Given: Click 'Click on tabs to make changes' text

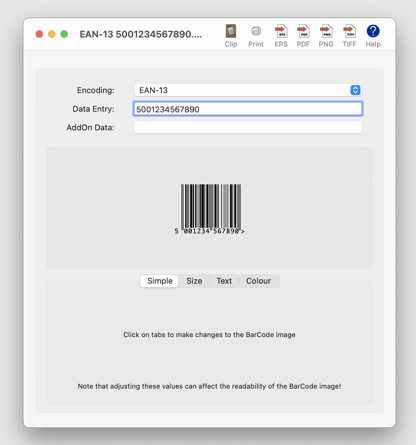Looking at the screenshot, I should pos(209,335).
